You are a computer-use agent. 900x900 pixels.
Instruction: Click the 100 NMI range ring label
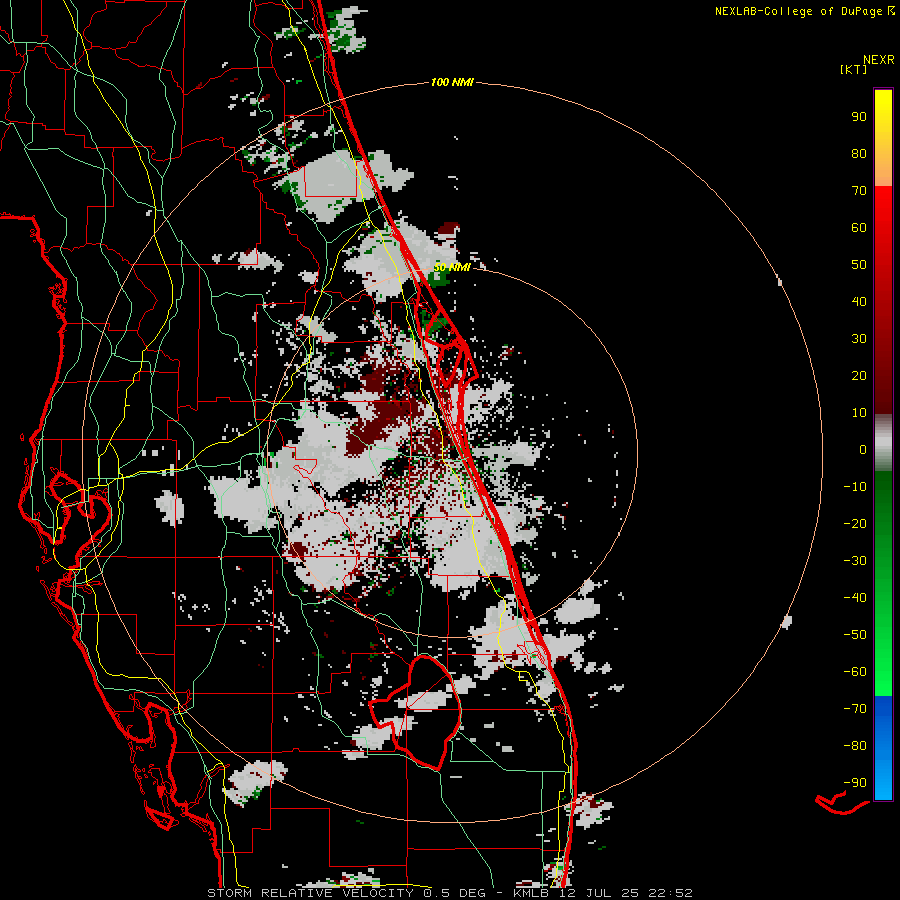tap(452, 83)
